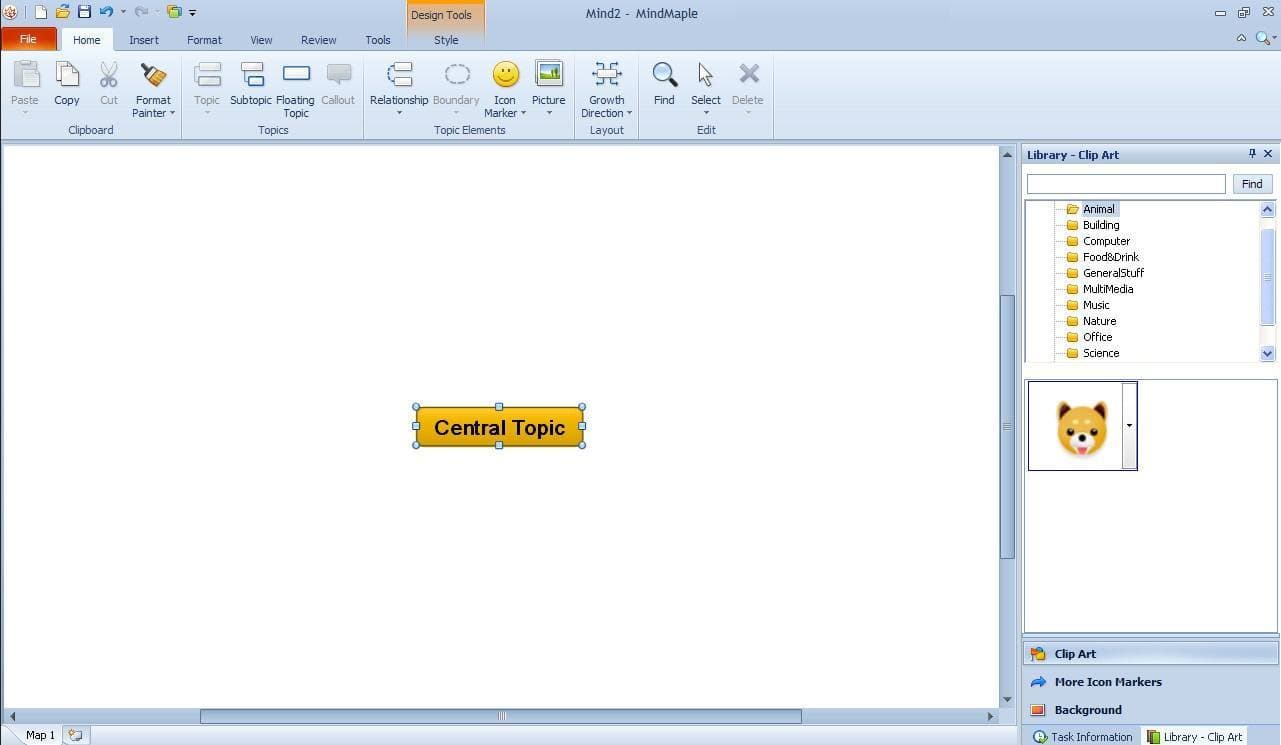The width and height of the screenshot is (1281, 745).
Task: Insert a Floating Topic
Action: point(296,76)
